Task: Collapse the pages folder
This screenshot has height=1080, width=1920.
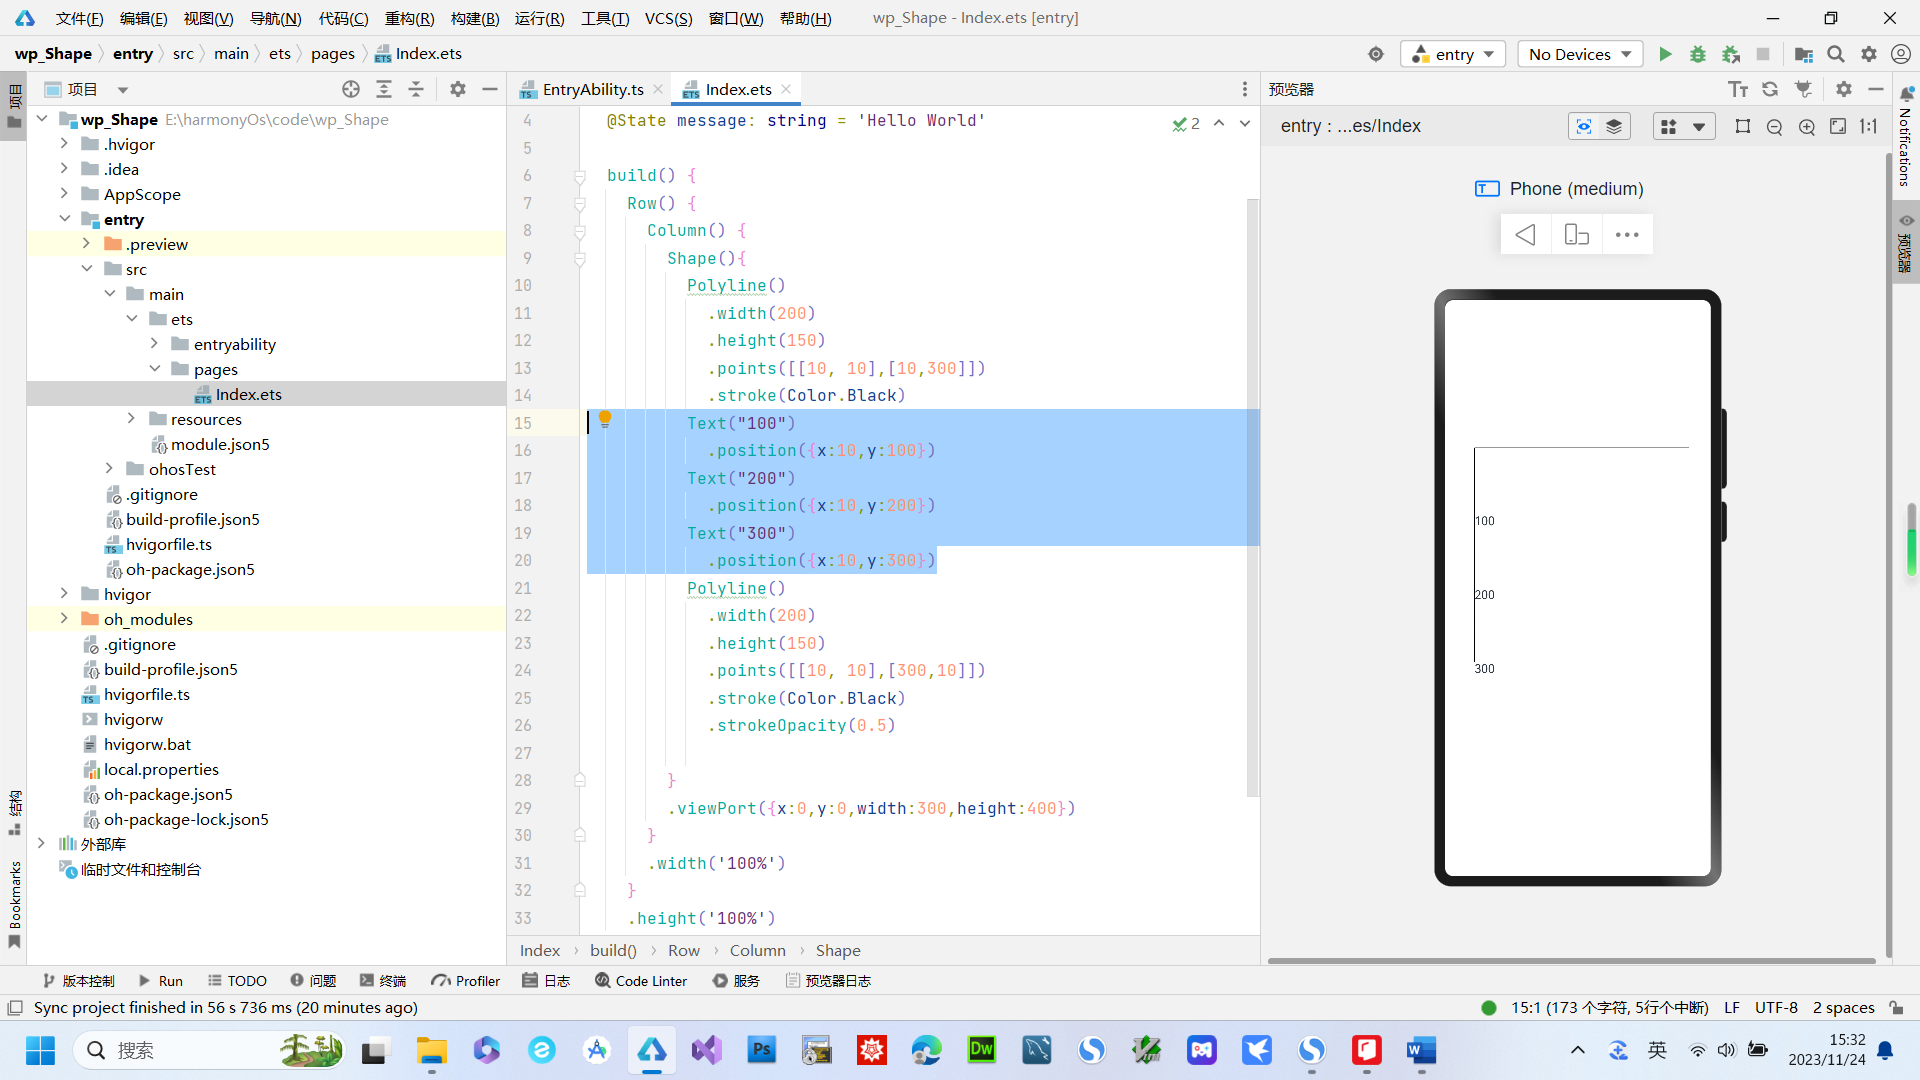Action: pyautogui.click(x=154, y=369)
